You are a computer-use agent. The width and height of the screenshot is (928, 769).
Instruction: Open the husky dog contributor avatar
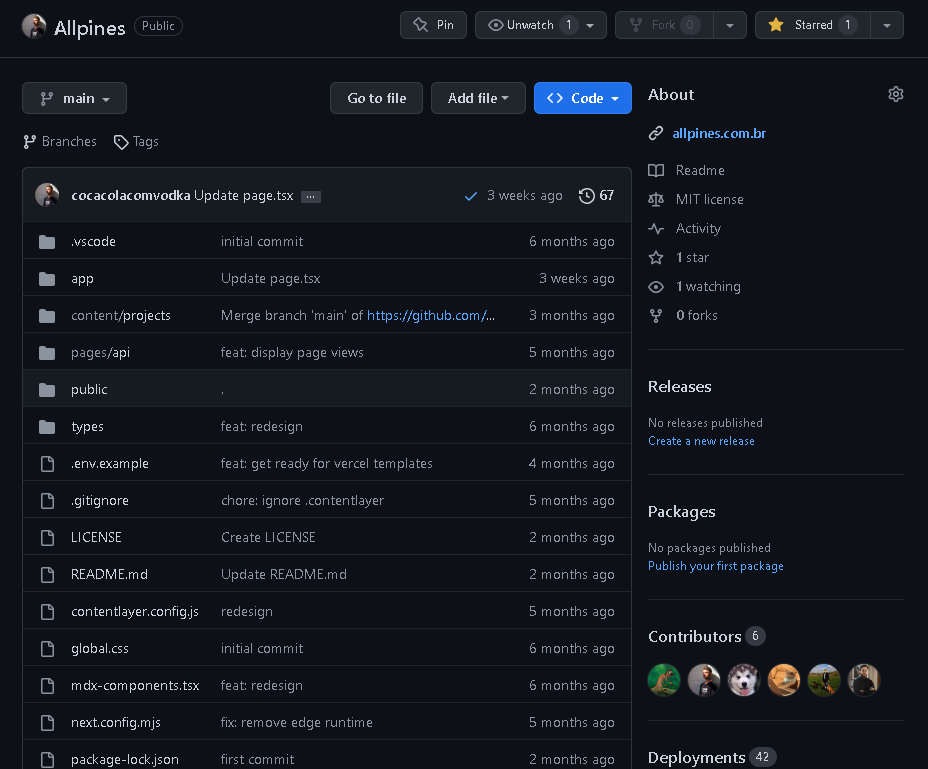point(744,680)
